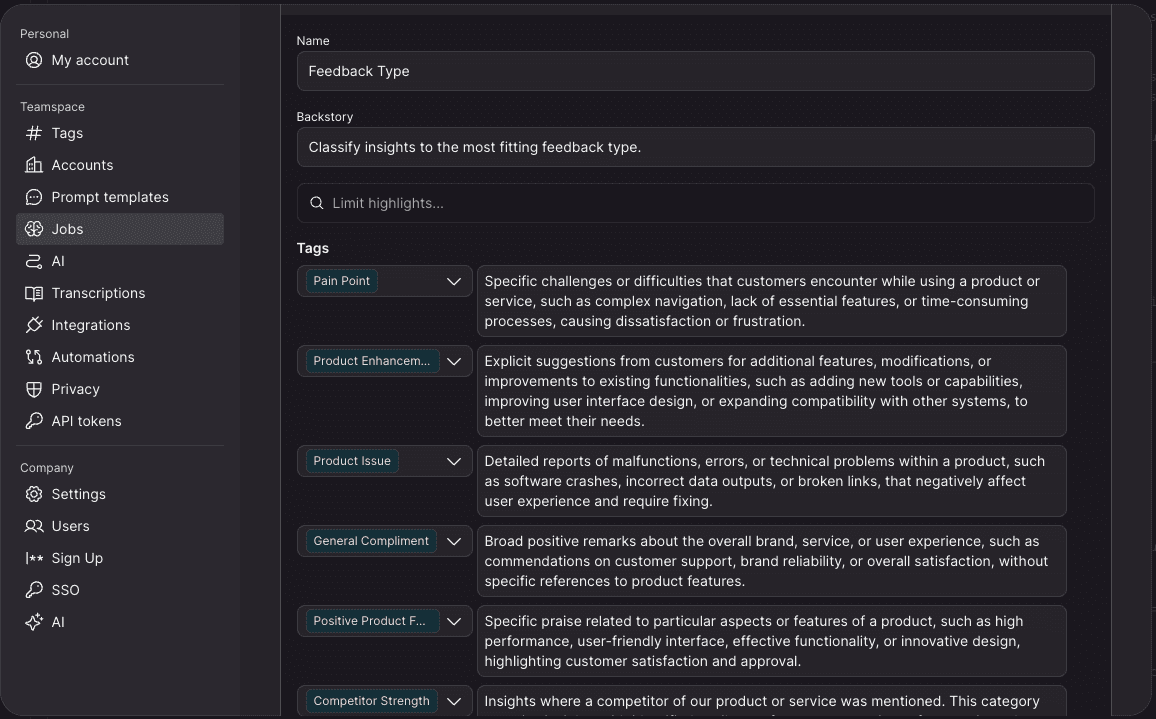Click the Sign Up password icon
This screenshot has height=719, width=1156.
click(34, 558)
